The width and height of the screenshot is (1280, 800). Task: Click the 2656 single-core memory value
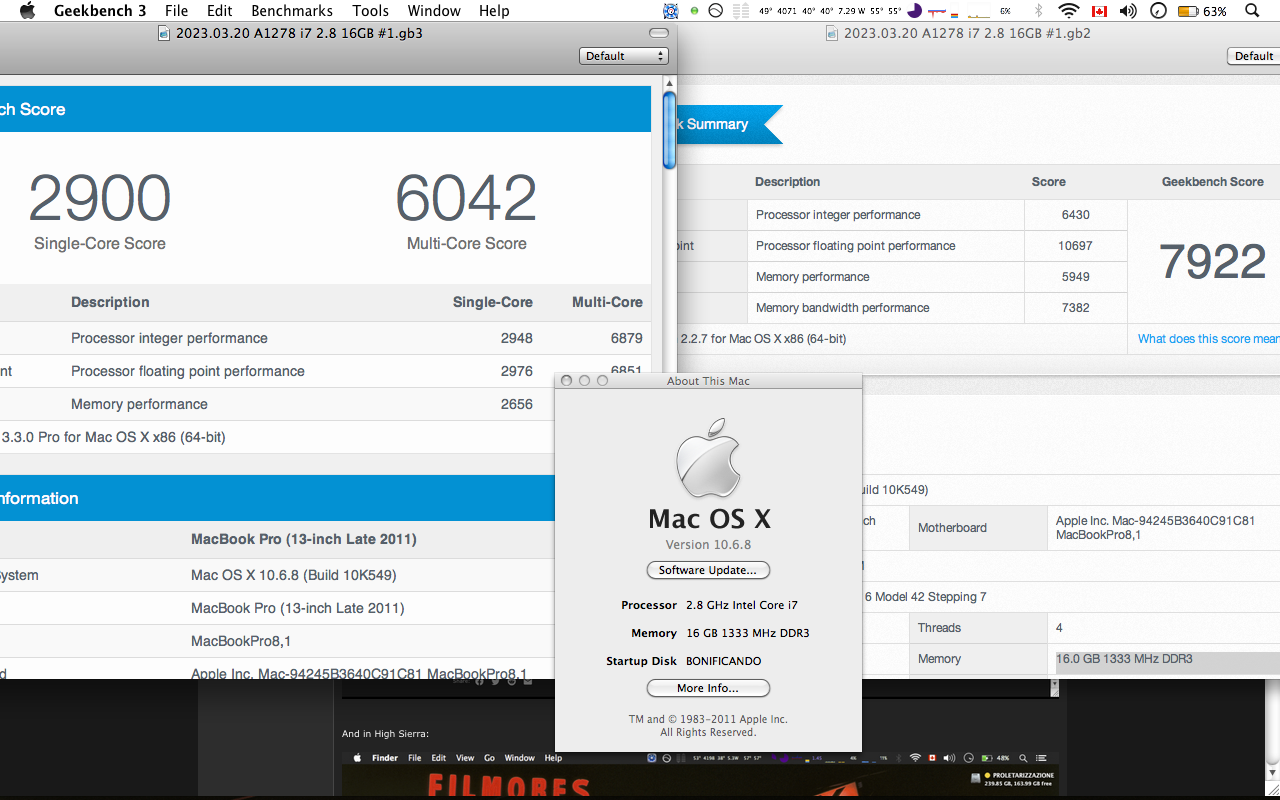point(517,404)
